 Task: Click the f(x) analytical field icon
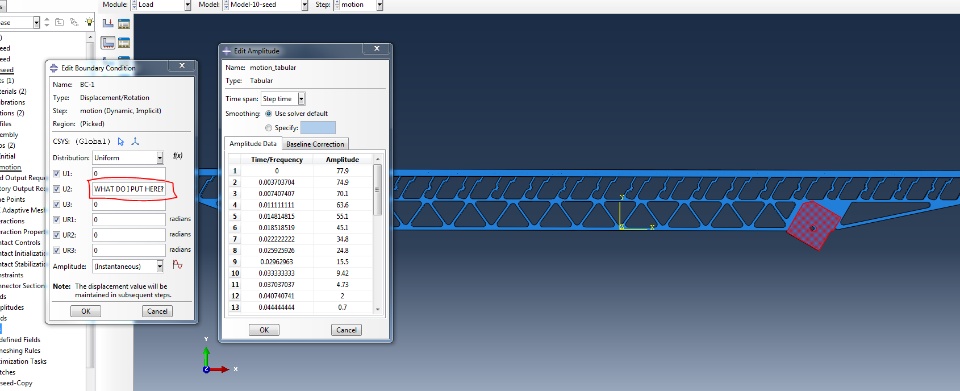(178, 156)
